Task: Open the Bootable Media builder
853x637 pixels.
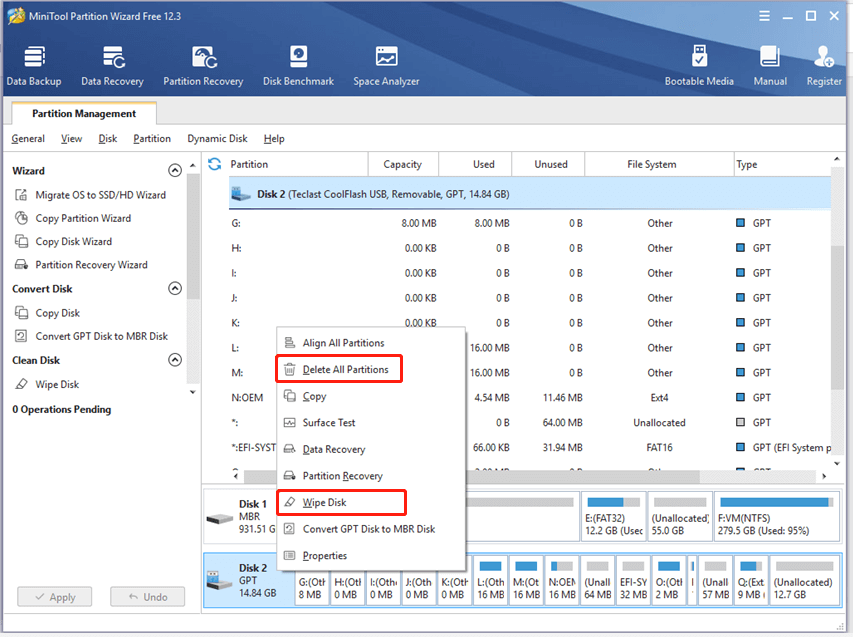Action: [x=699, y=66]
